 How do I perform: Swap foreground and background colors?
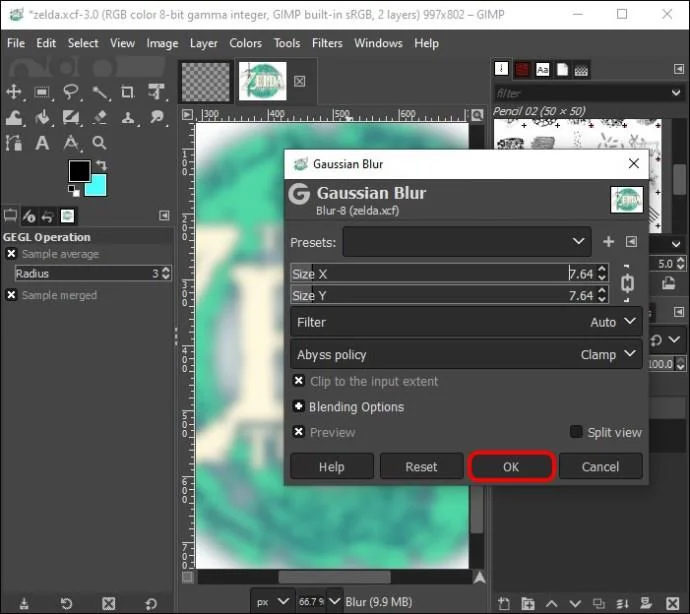102,165
